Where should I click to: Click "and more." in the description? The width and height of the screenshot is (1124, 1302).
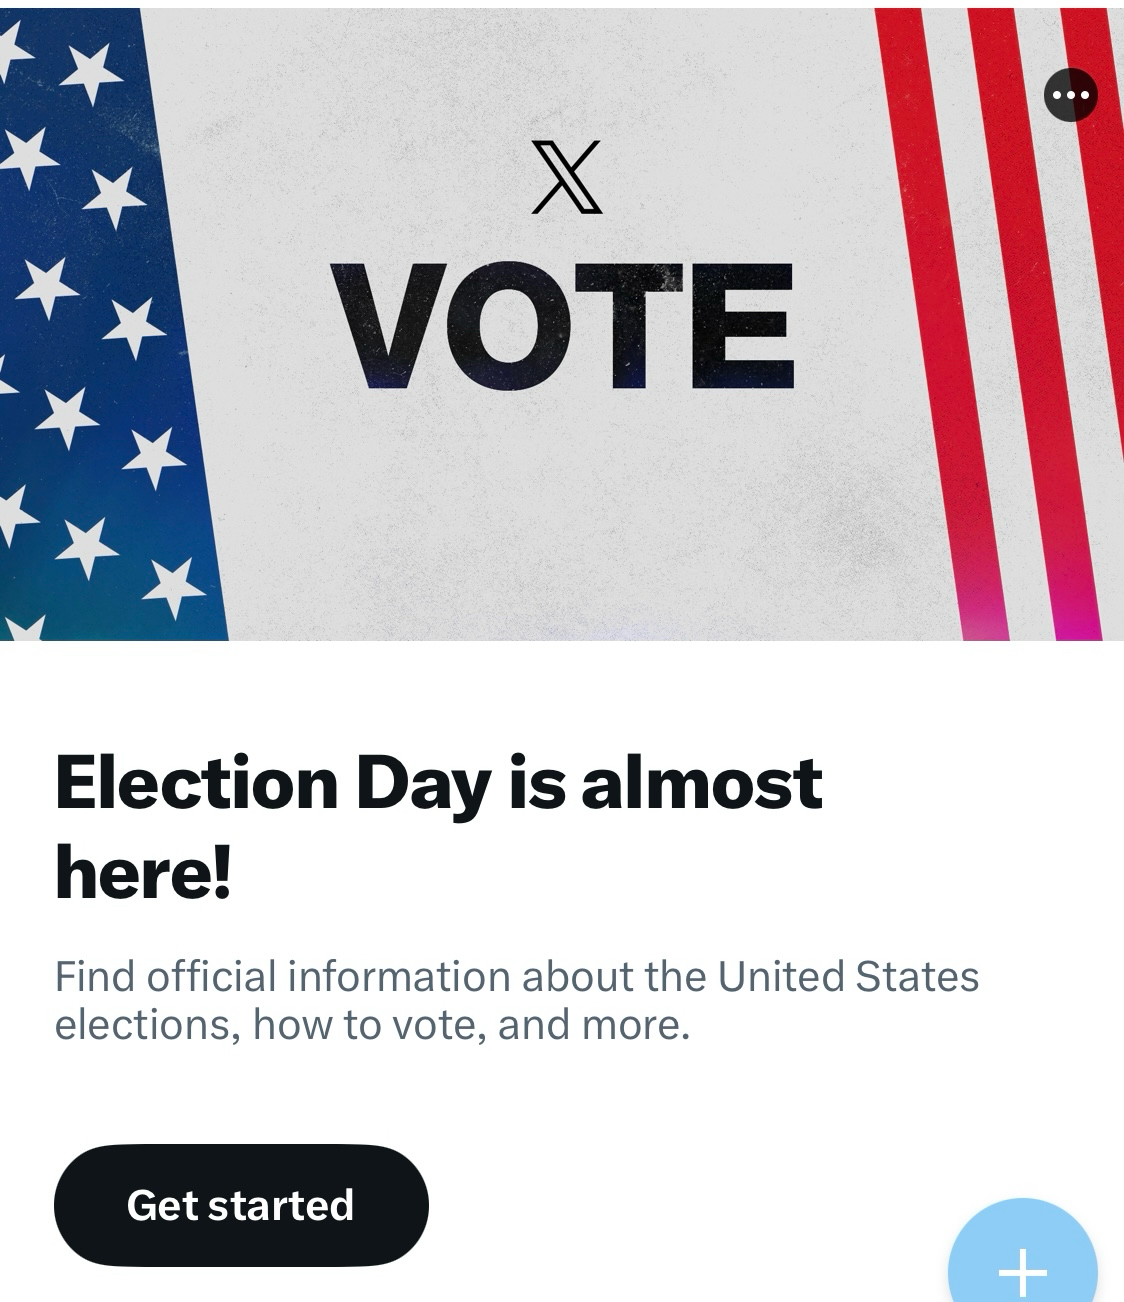point(594,1025)
